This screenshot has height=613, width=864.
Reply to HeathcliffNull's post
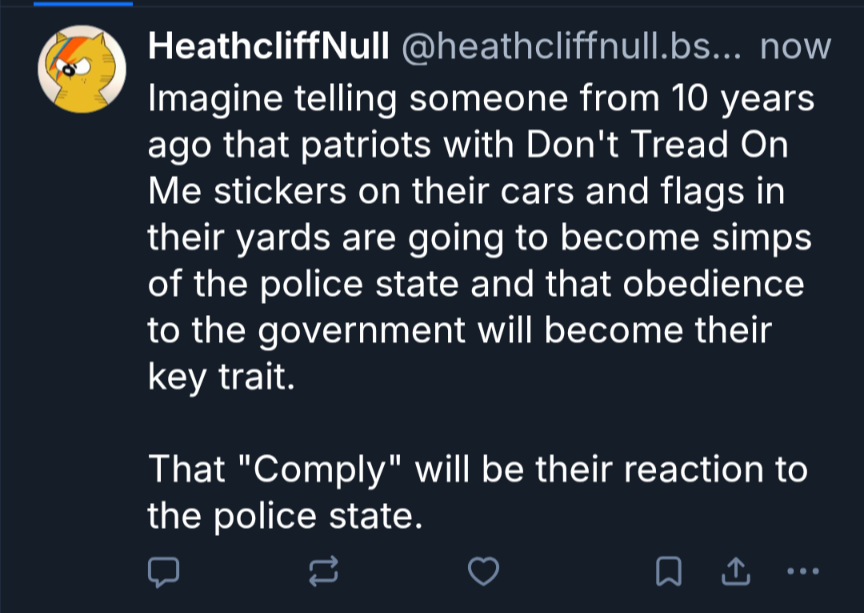pos(162,571)
